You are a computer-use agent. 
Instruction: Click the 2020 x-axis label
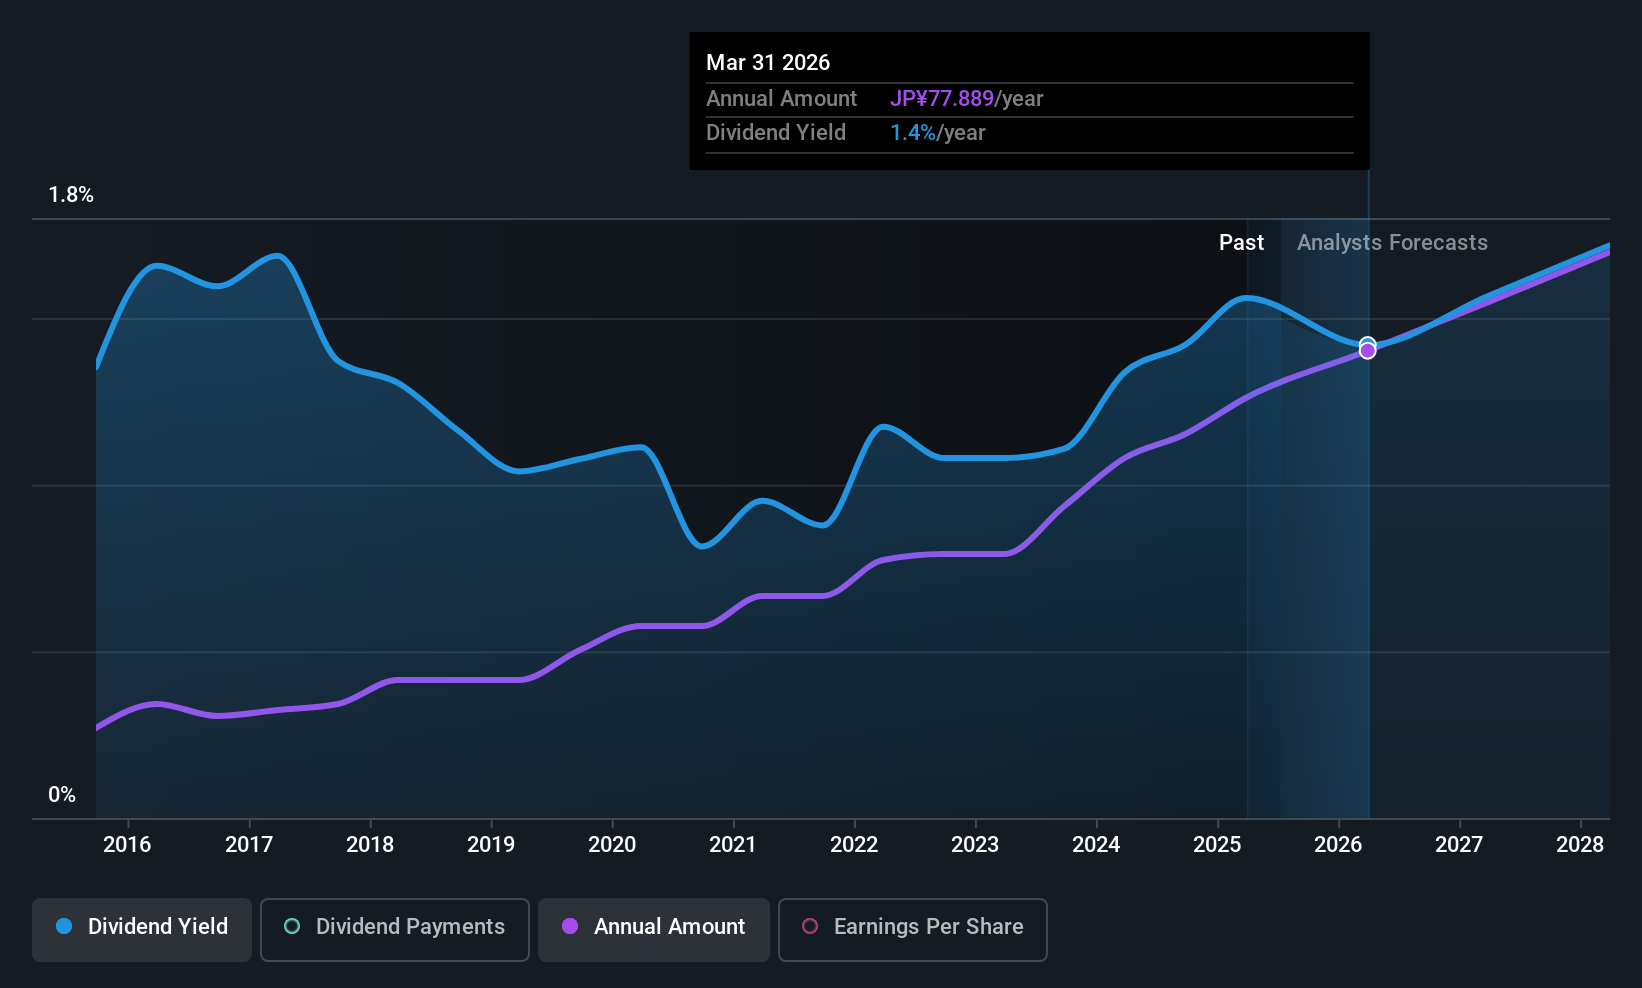click(x=612, y=845)
